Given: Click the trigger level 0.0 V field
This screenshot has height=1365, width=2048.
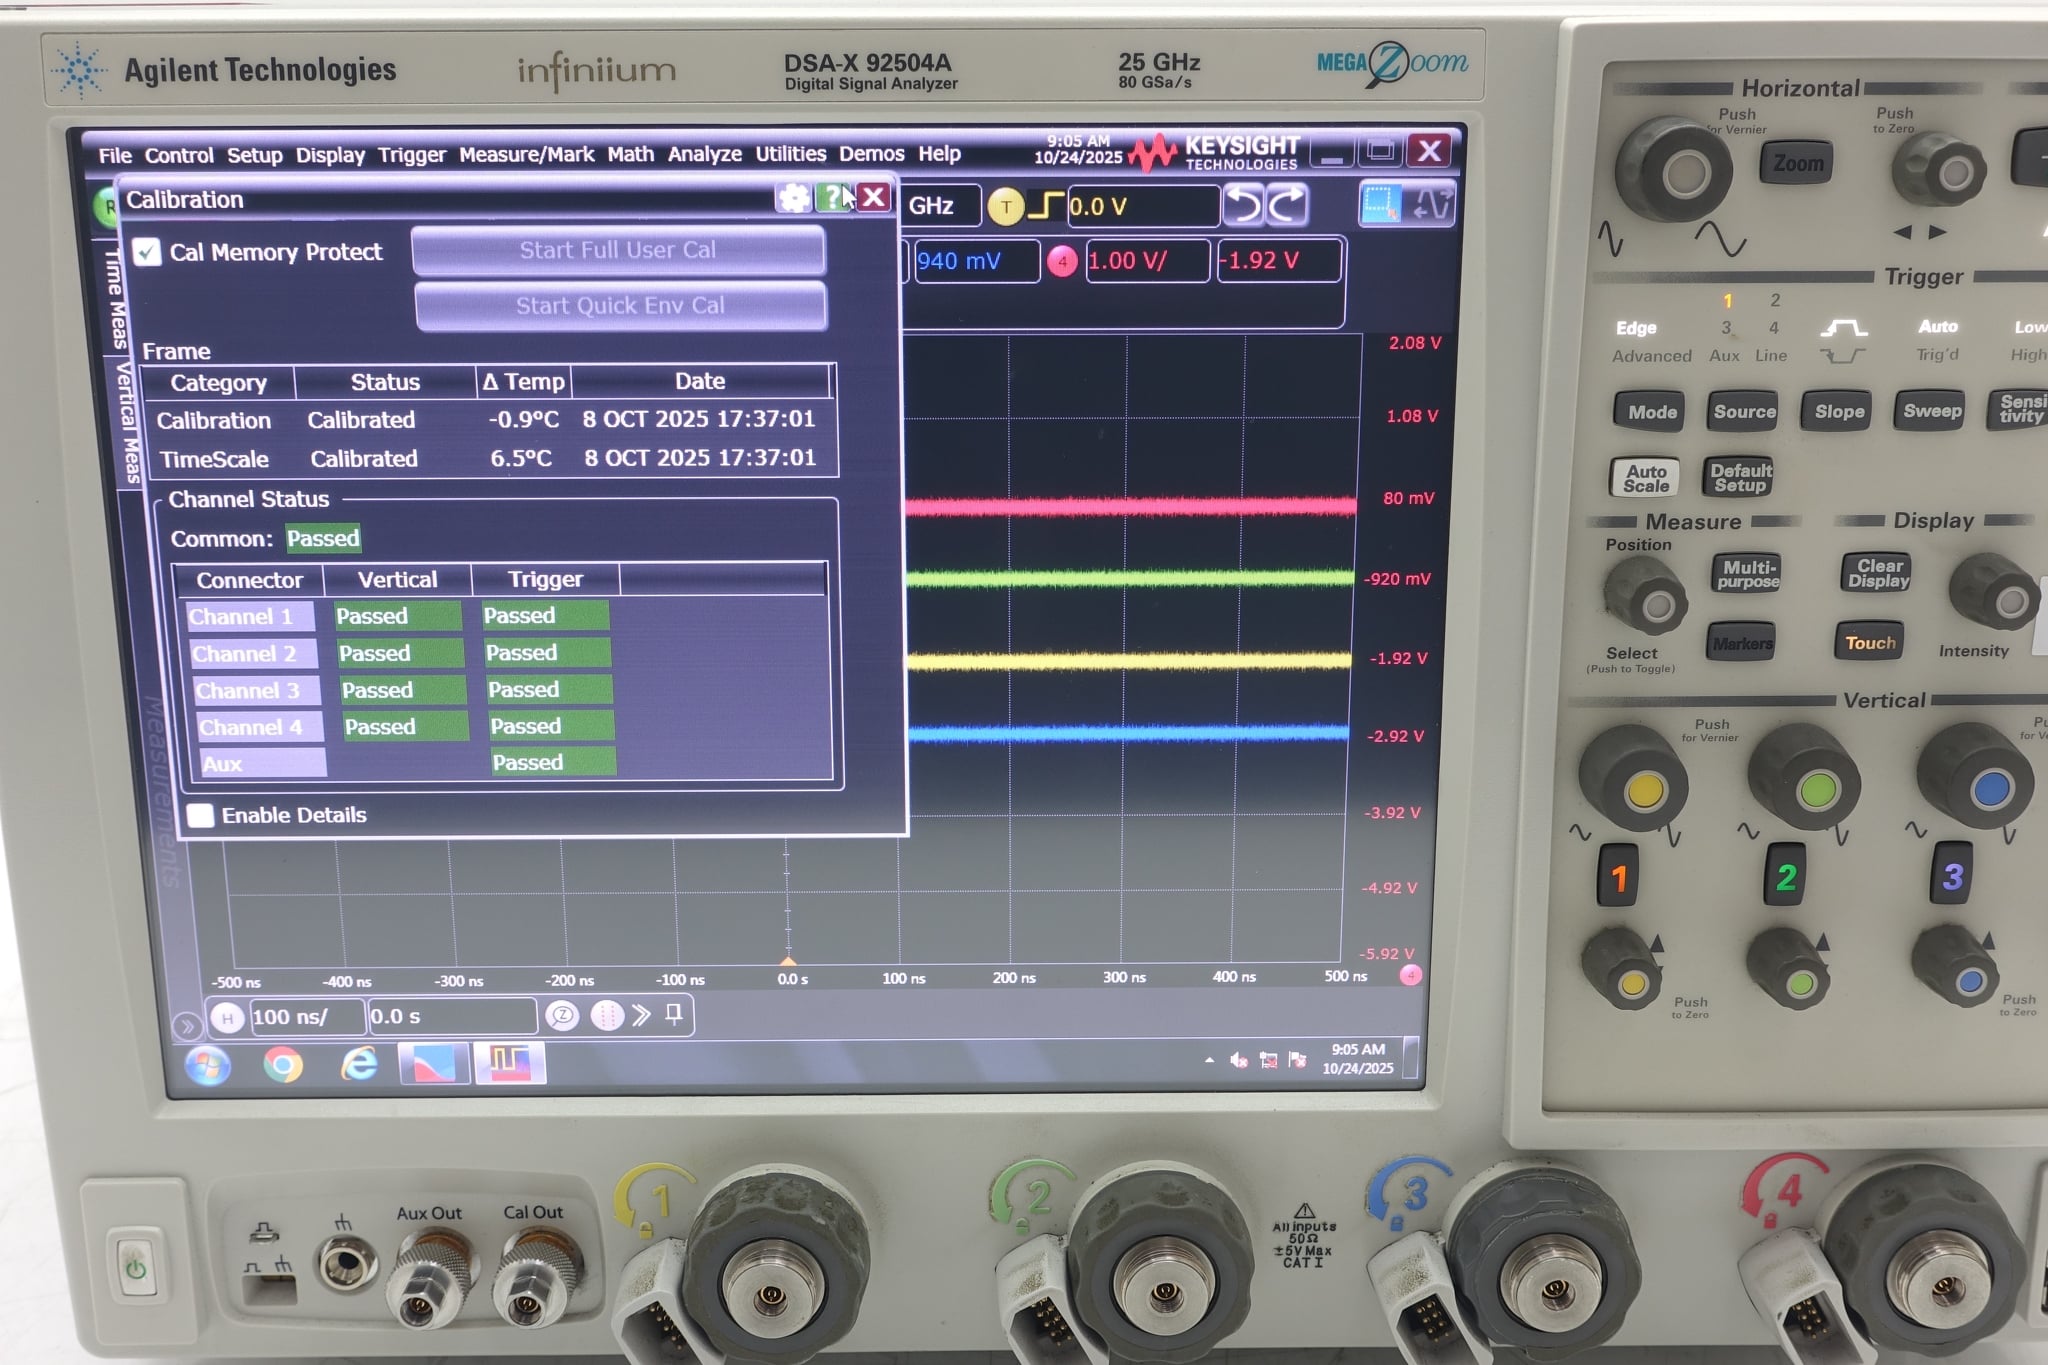Looking at the screenshot, I should [1143, 207].
